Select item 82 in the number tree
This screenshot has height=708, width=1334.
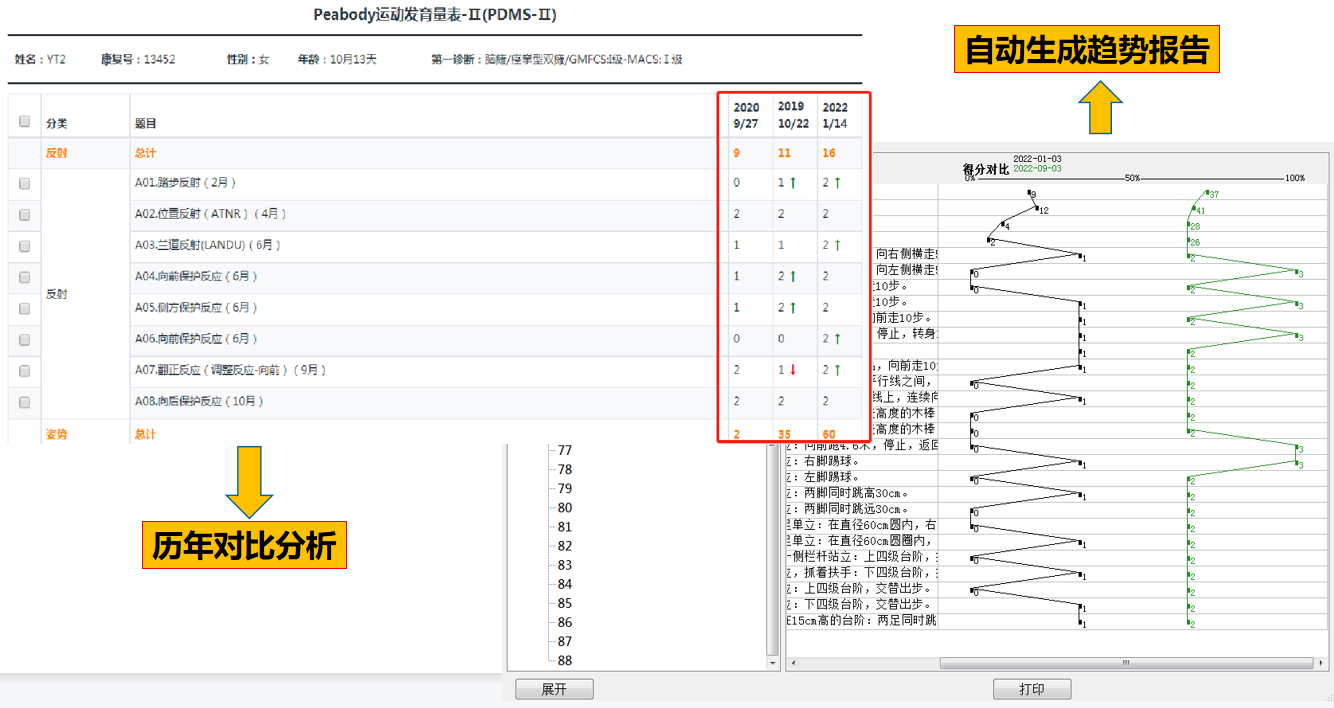point(565,546)
